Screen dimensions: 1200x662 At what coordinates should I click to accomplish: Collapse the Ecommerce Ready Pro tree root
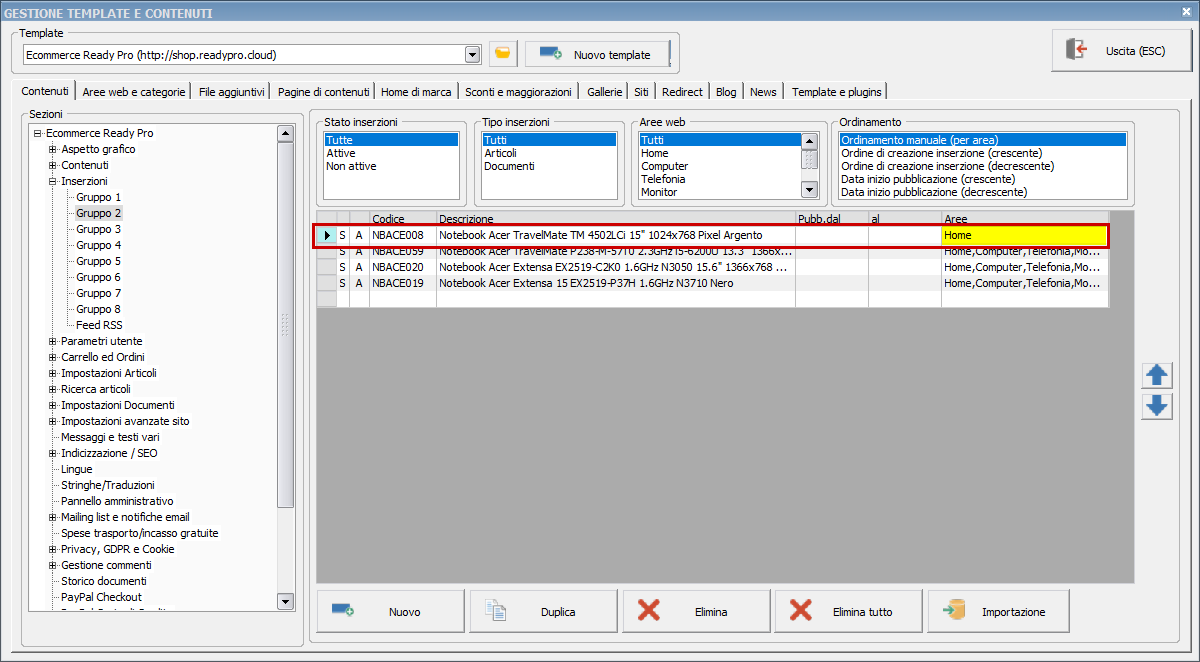[x=37, y=133]
